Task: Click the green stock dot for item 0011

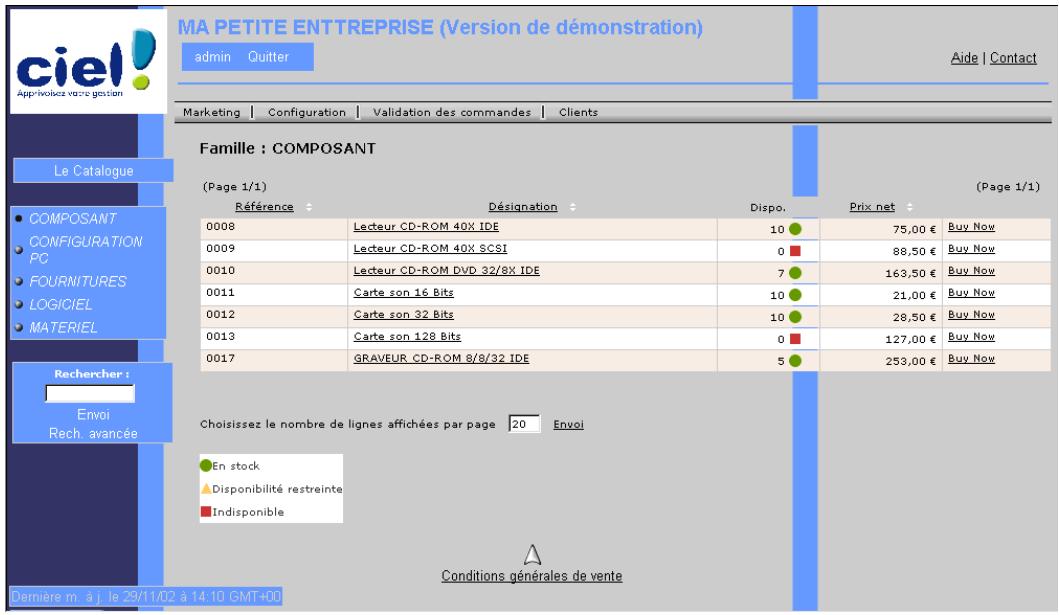Action: (796, 295)
